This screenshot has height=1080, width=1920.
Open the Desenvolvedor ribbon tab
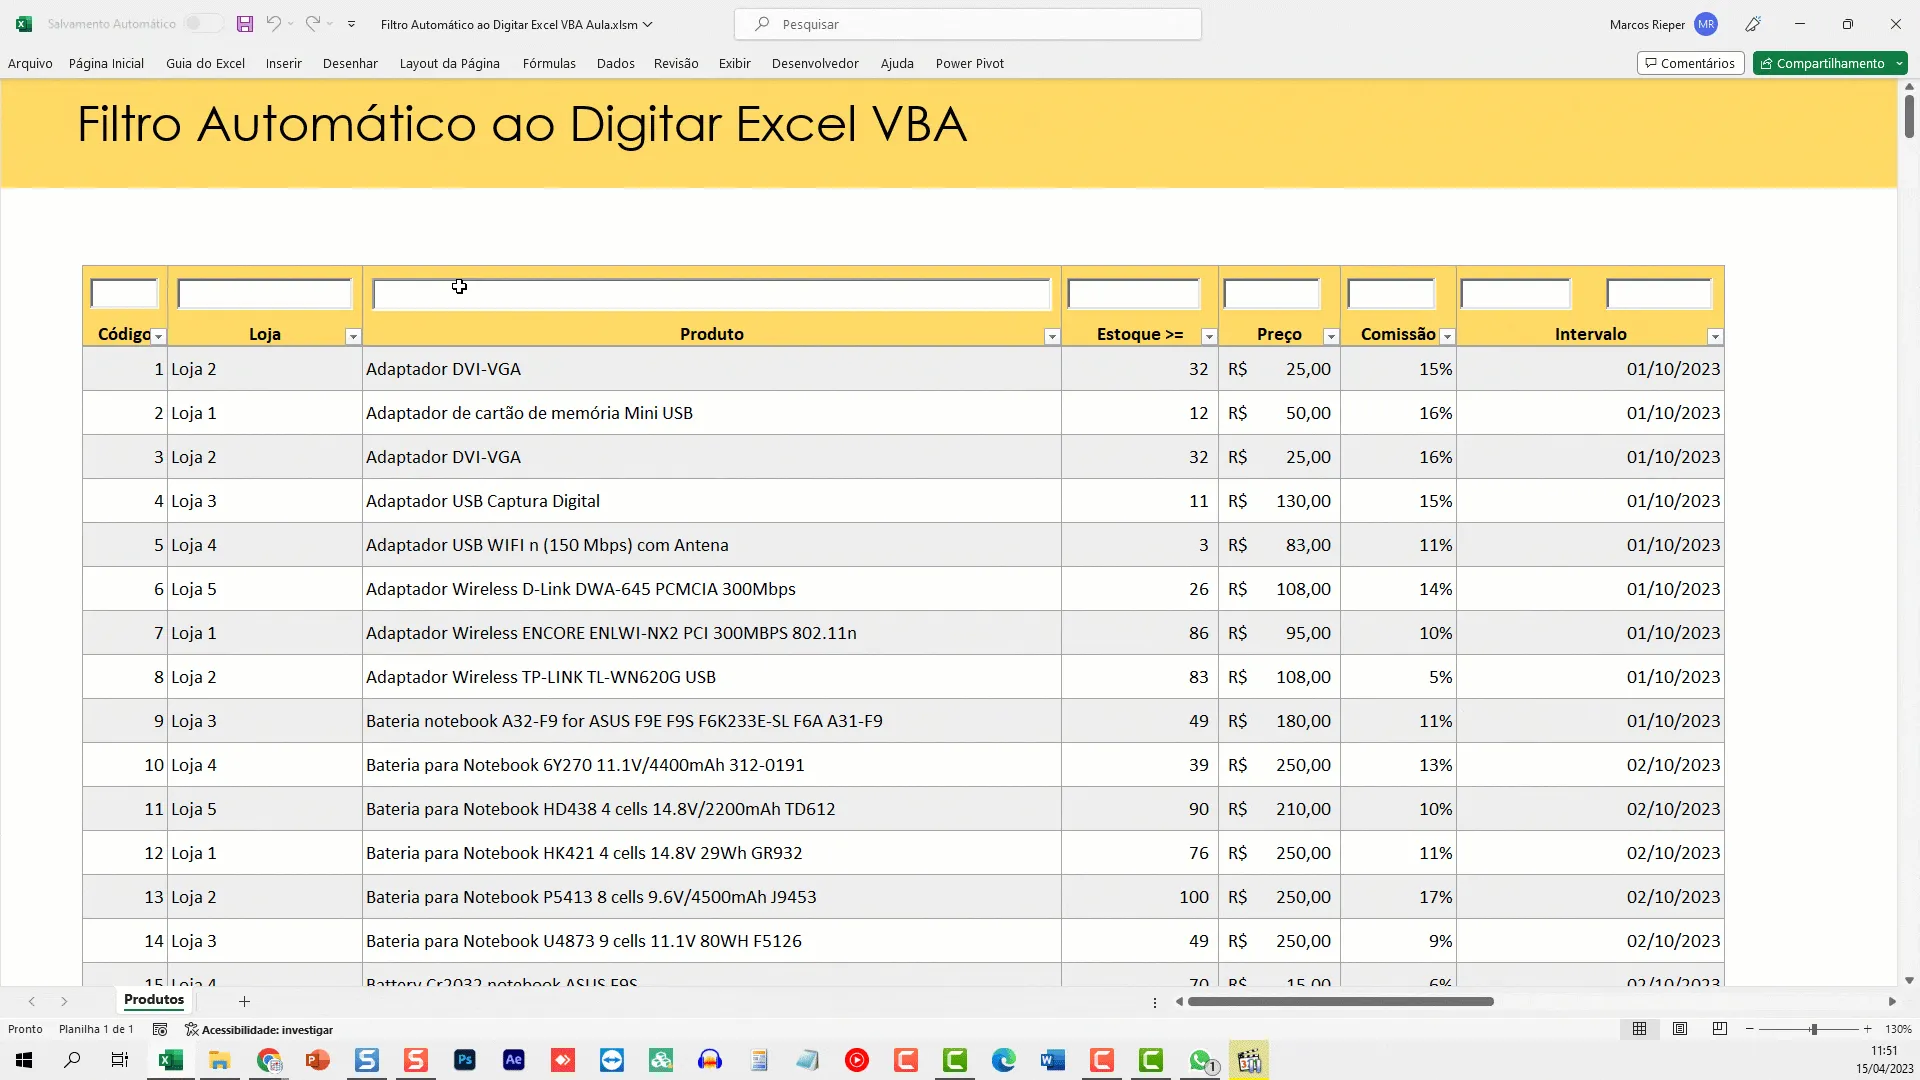(815, 63)
